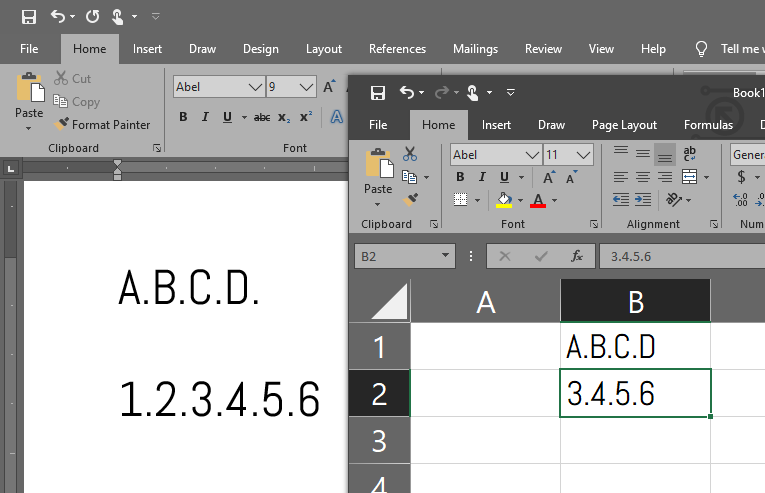
Task: Save the Excel workbook
Action: 378,93
